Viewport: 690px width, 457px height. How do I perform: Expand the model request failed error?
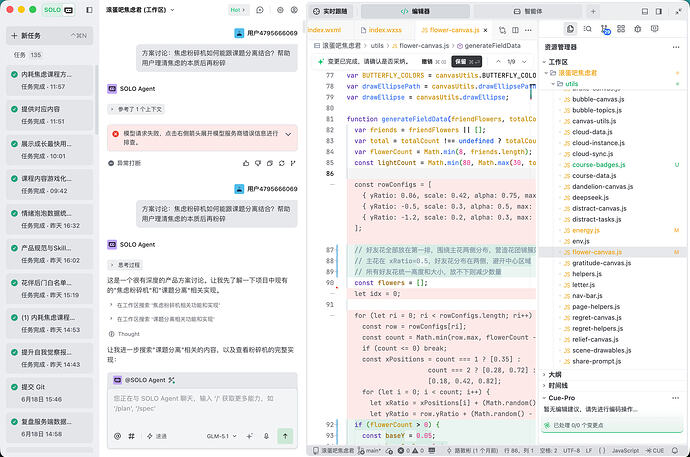[x=288, y=134]
